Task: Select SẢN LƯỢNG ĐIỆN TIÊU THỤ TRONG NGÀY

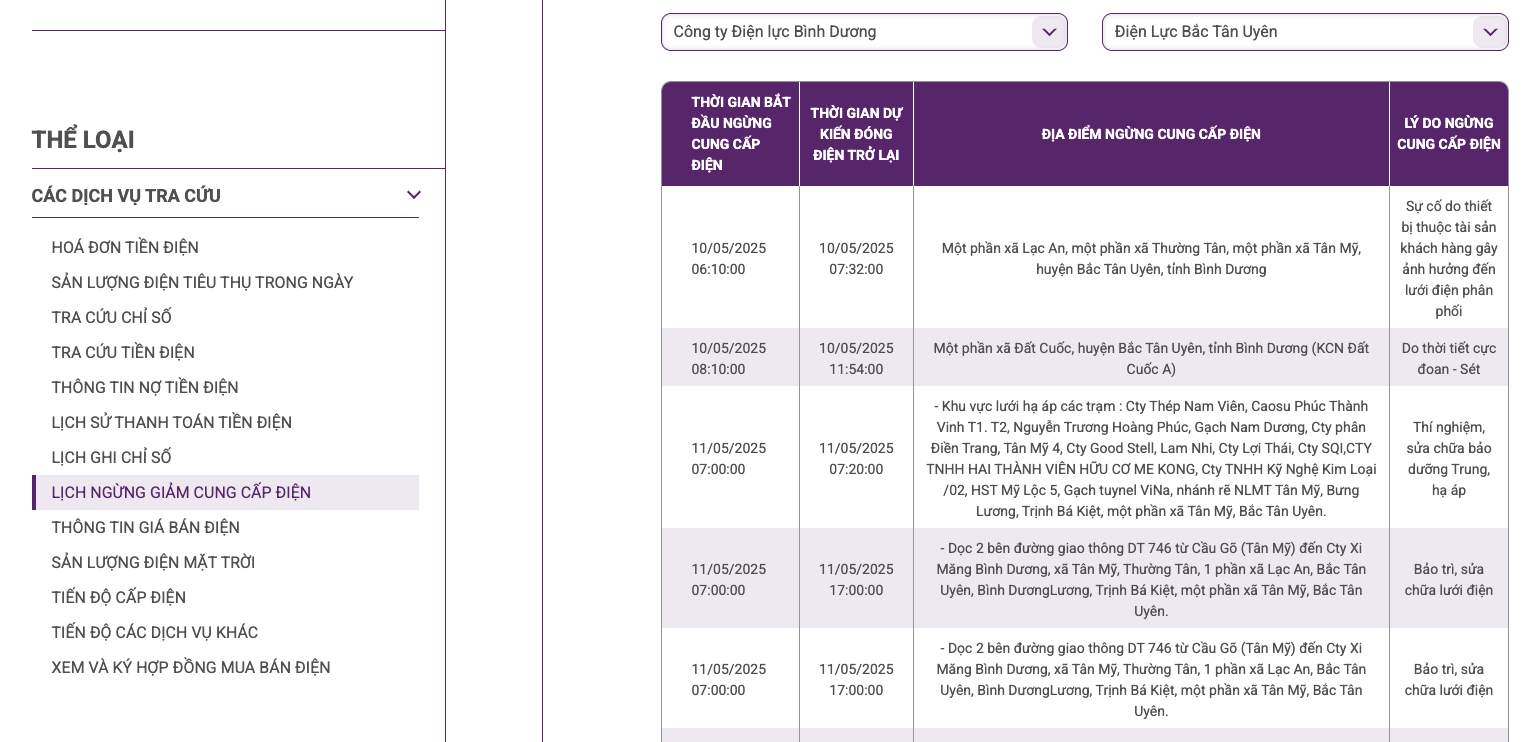Action: click(202, 283)
